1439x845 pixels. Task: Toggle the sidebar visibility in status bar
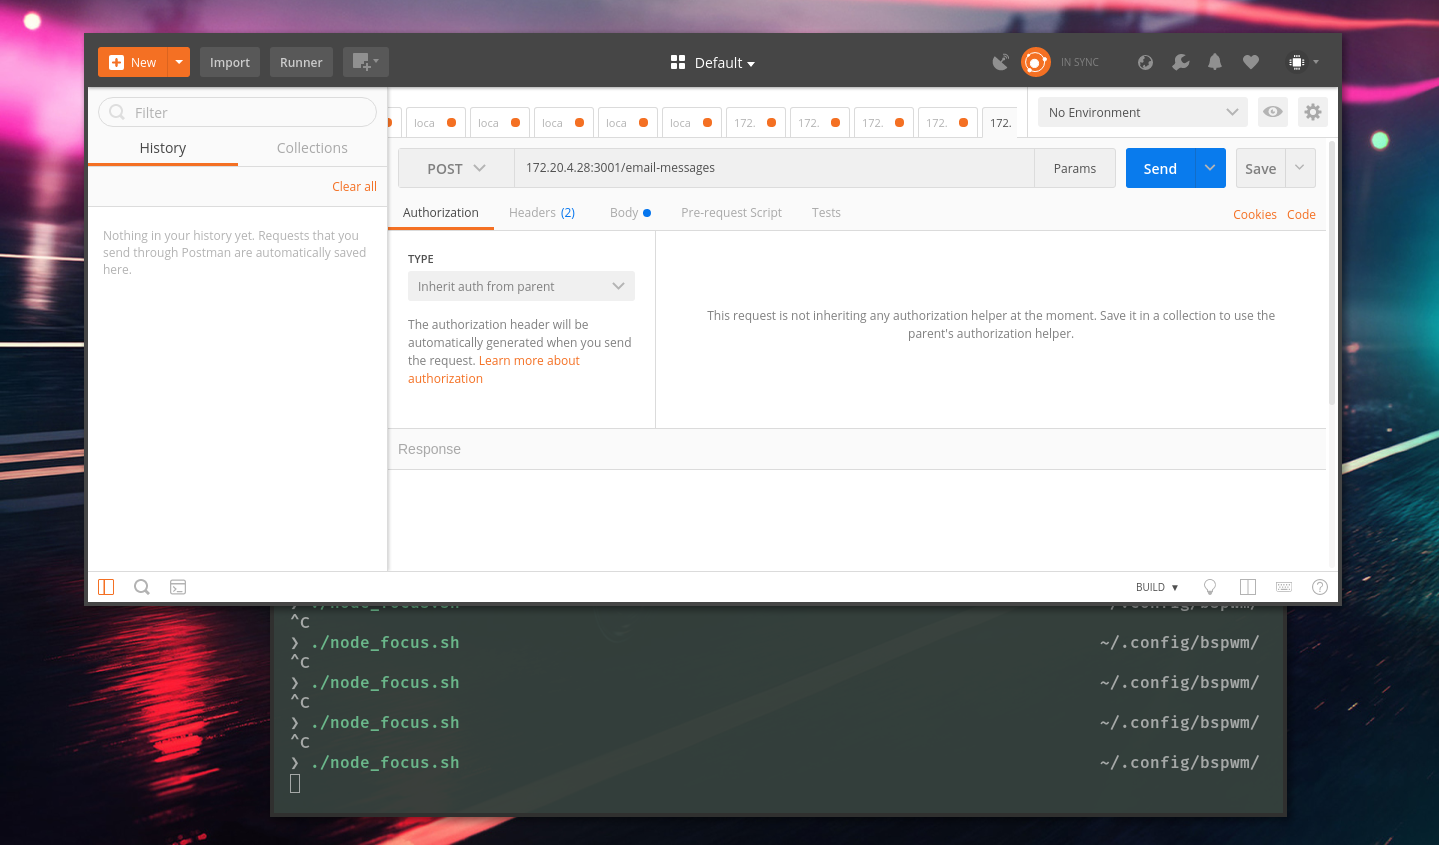pyautogui.click(x=106, y=587)
